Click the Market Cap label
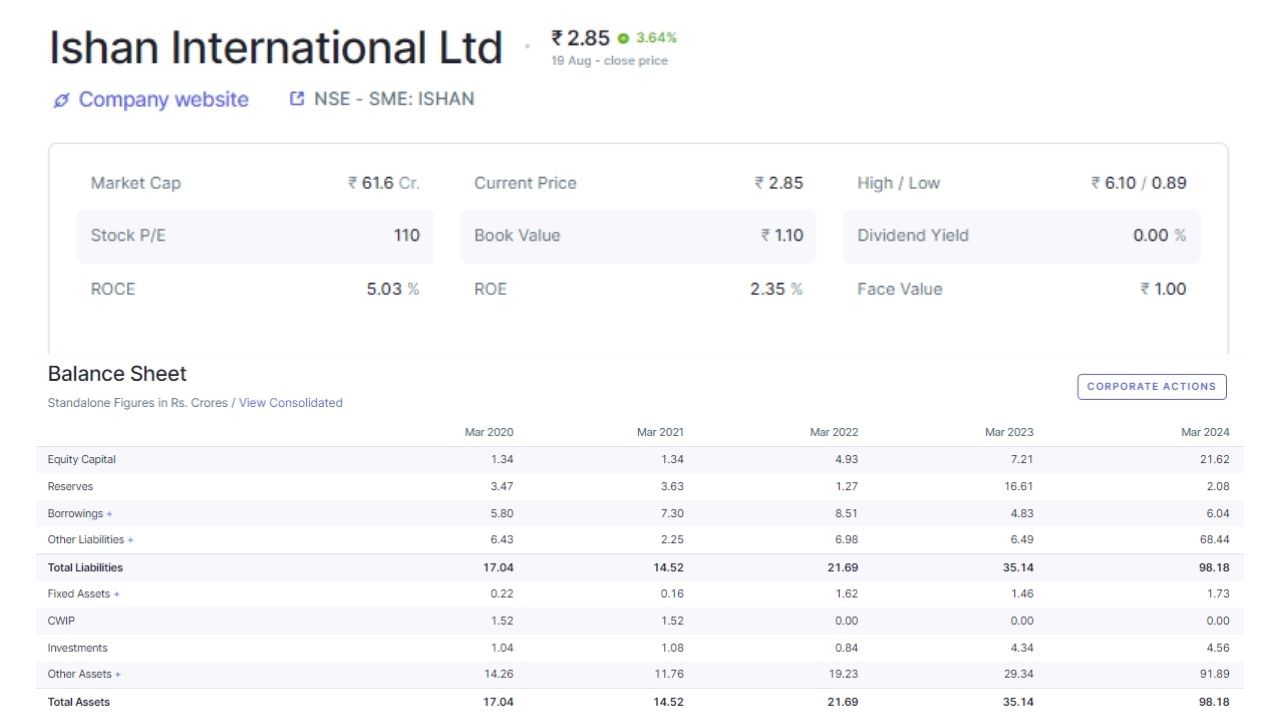 pos(136,183)
